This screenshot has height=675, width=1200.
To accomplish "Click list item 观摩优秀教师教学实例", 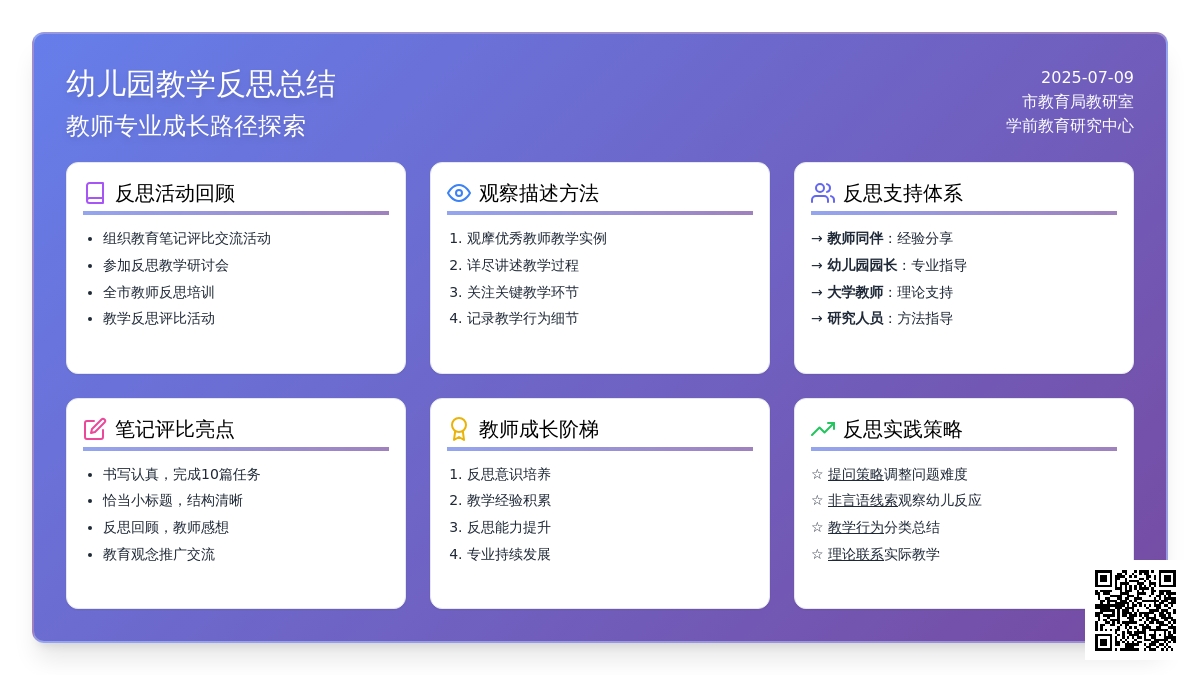I will [x=537, y=238].
